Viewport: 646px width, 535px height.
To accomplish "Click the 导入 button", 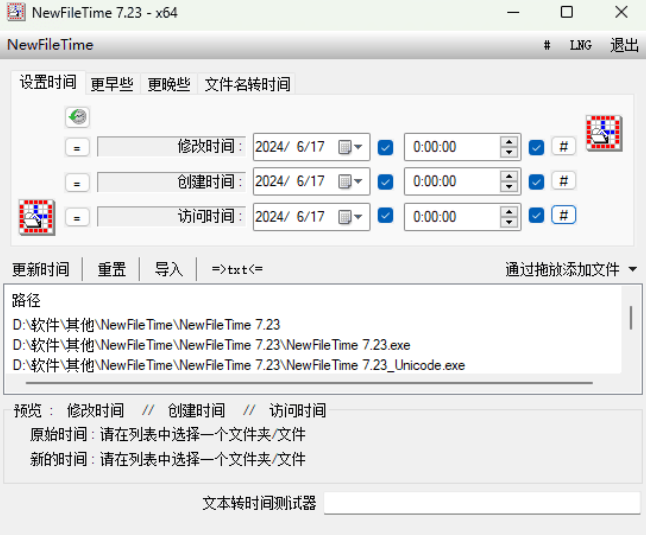I will pos(168,269).
